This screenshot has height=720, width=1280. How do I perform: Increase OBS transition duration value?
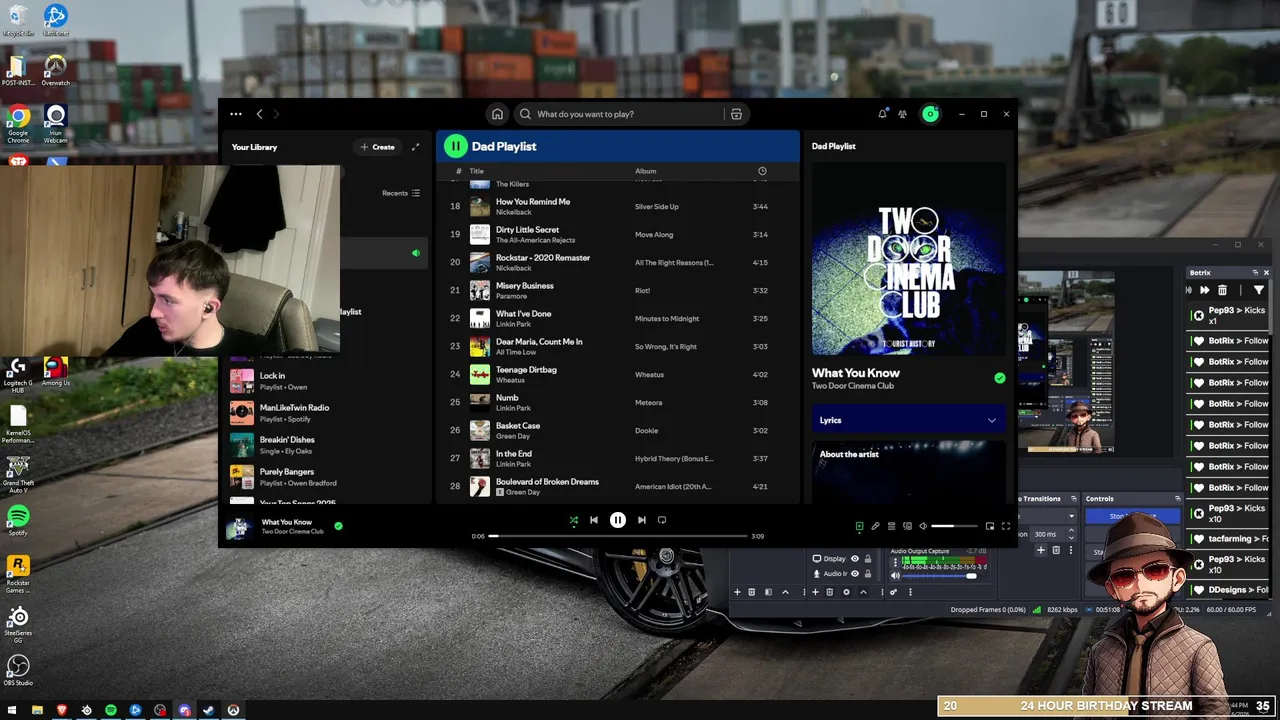(x=1070, y=531)
